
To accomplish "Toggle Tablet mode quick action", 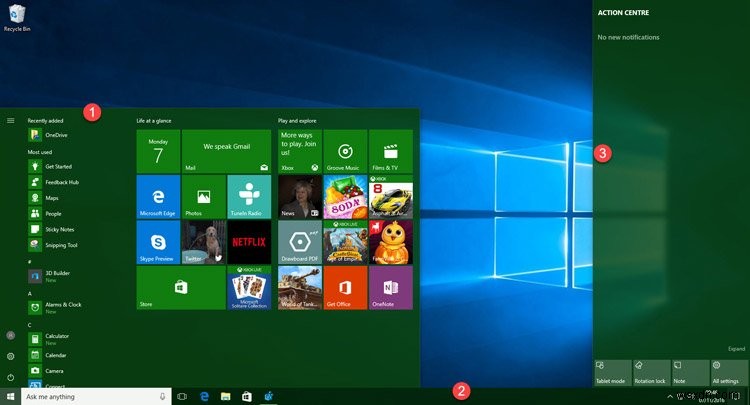I will coord(613,372).
